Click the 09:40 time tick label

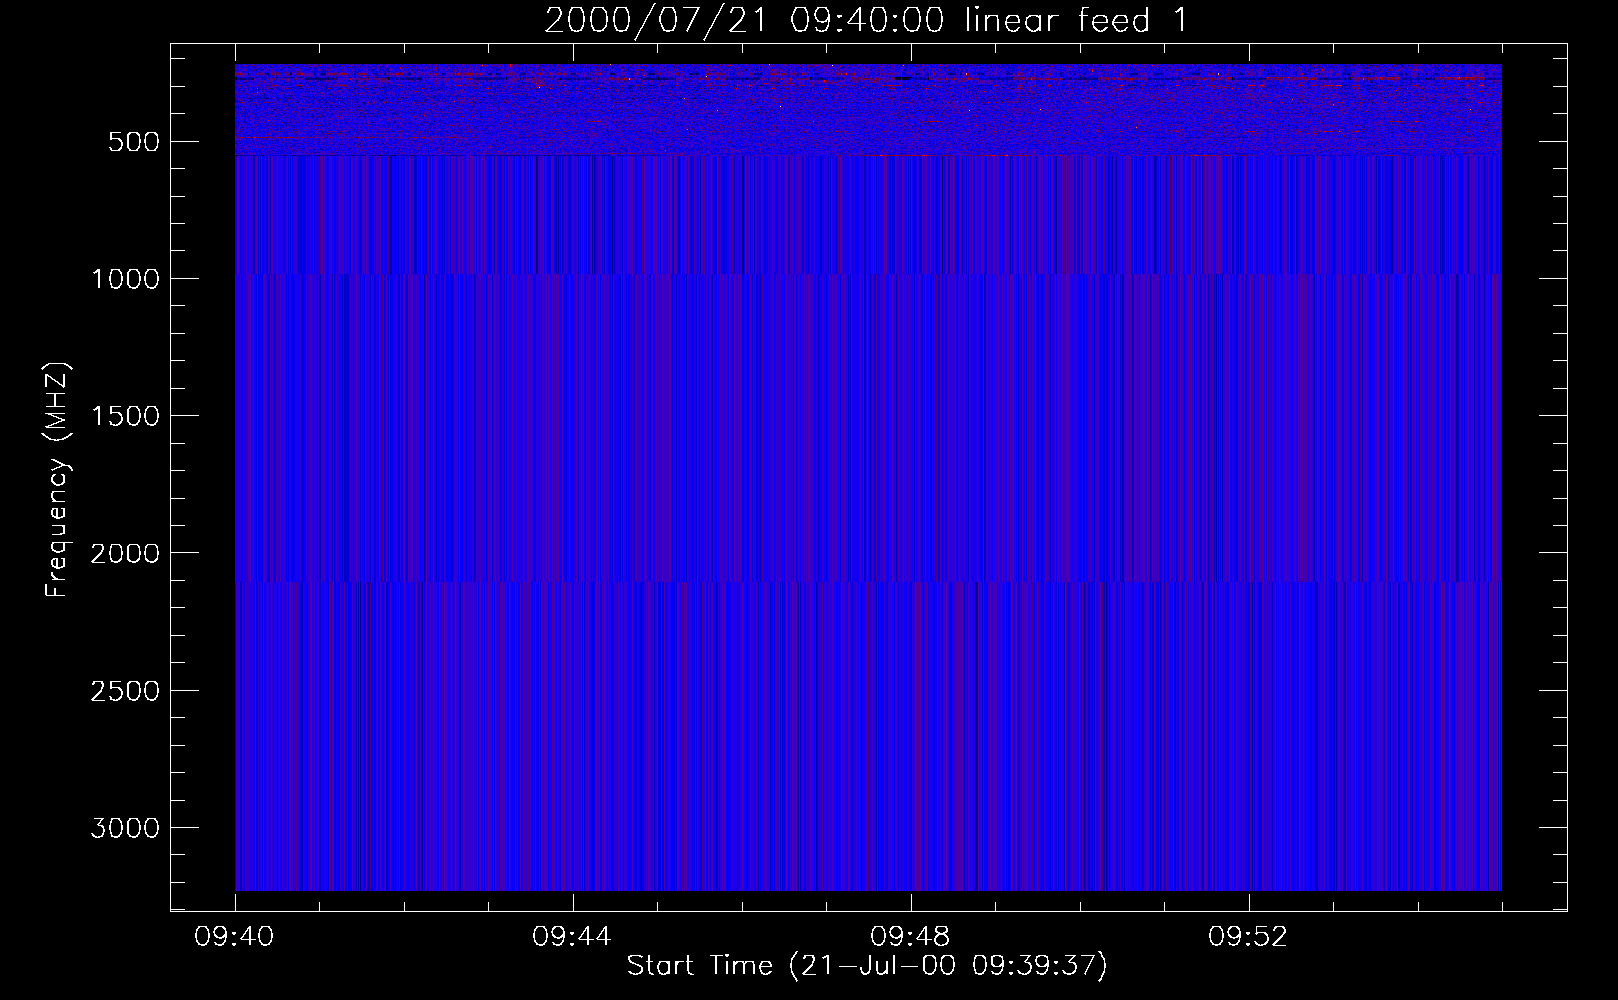pyautogui.click(x=235, y=937)
